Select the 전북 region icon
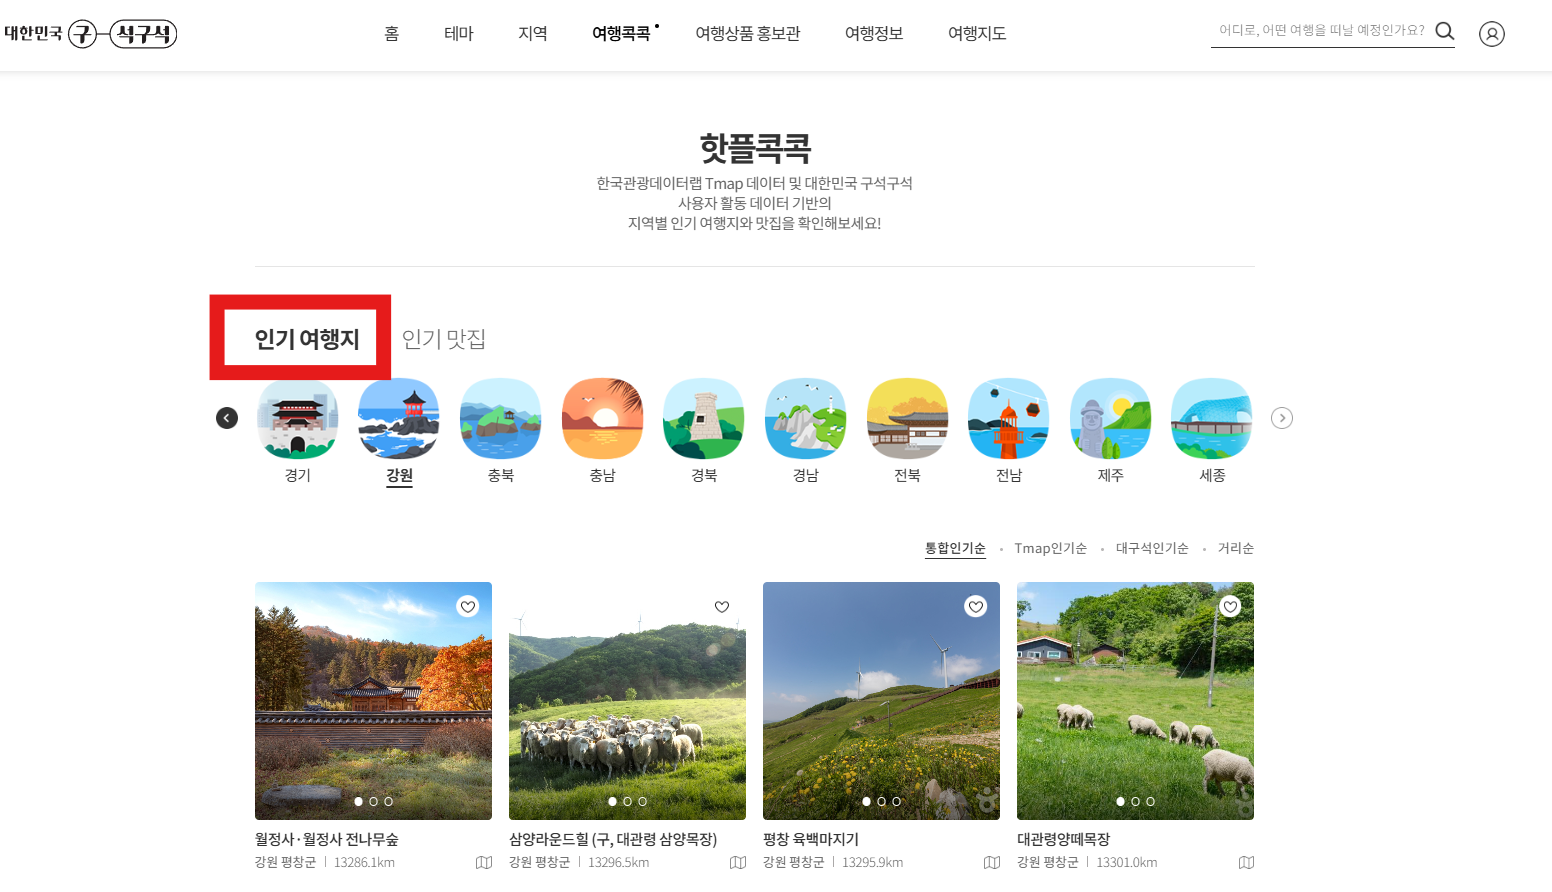The image size is (1552, 892). tap(907, 419)
